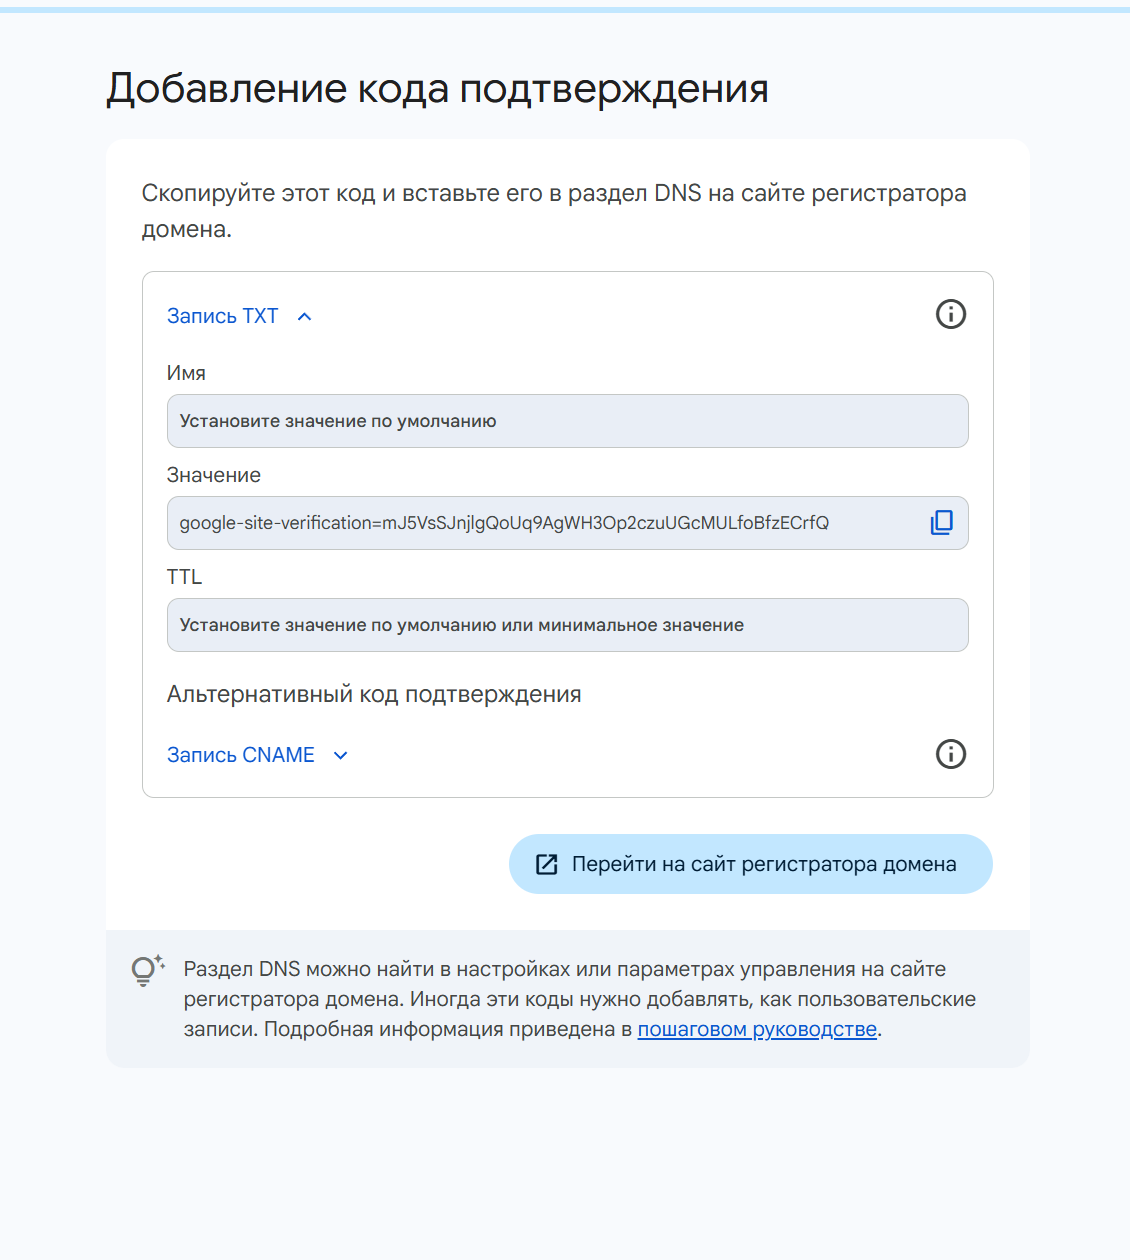Open Перейти на сайт регистратора домена button
Screen dimensions: 1130x1260
pos(750,864)
